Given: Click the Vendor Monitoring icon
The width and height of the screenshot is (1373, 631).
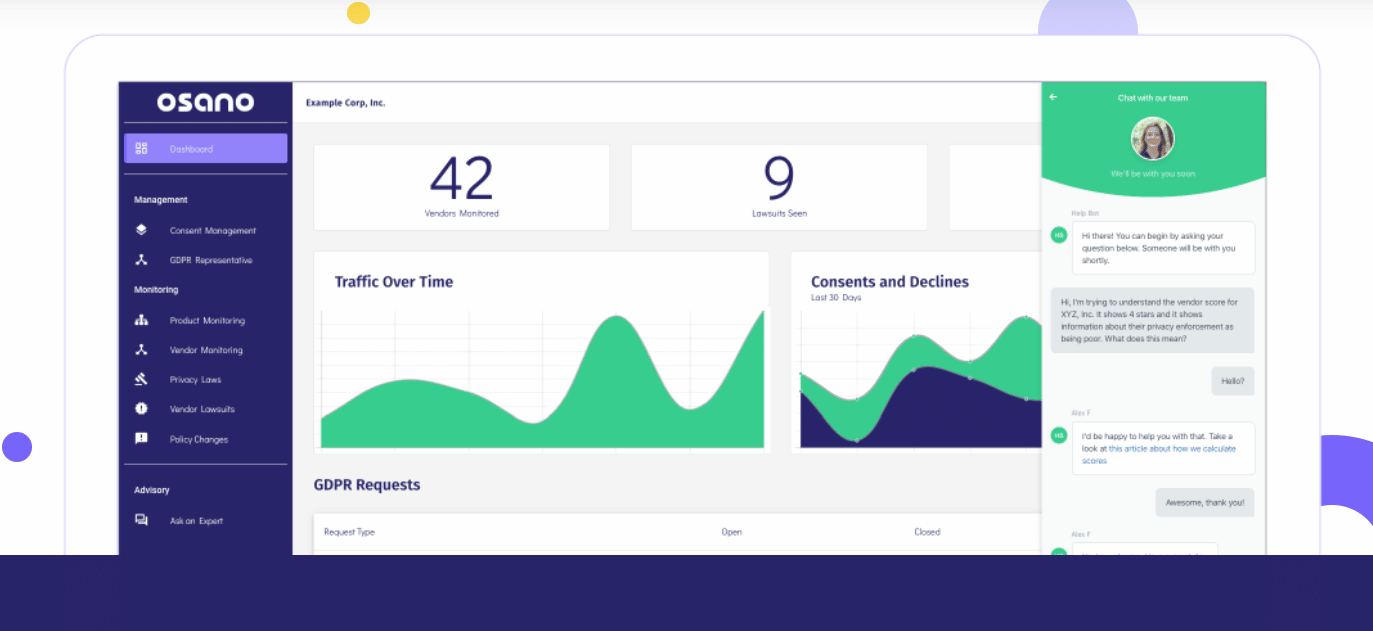Looking at the screenshot, I should pos(141,350).
